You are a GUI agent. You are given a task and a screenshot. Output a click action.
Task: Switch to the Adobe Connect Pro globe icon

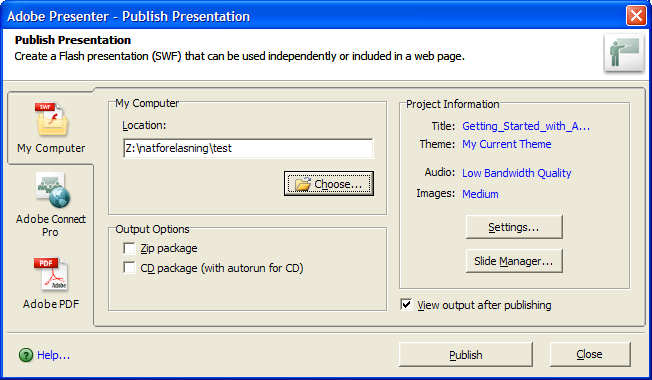click(x=53, y=190)
